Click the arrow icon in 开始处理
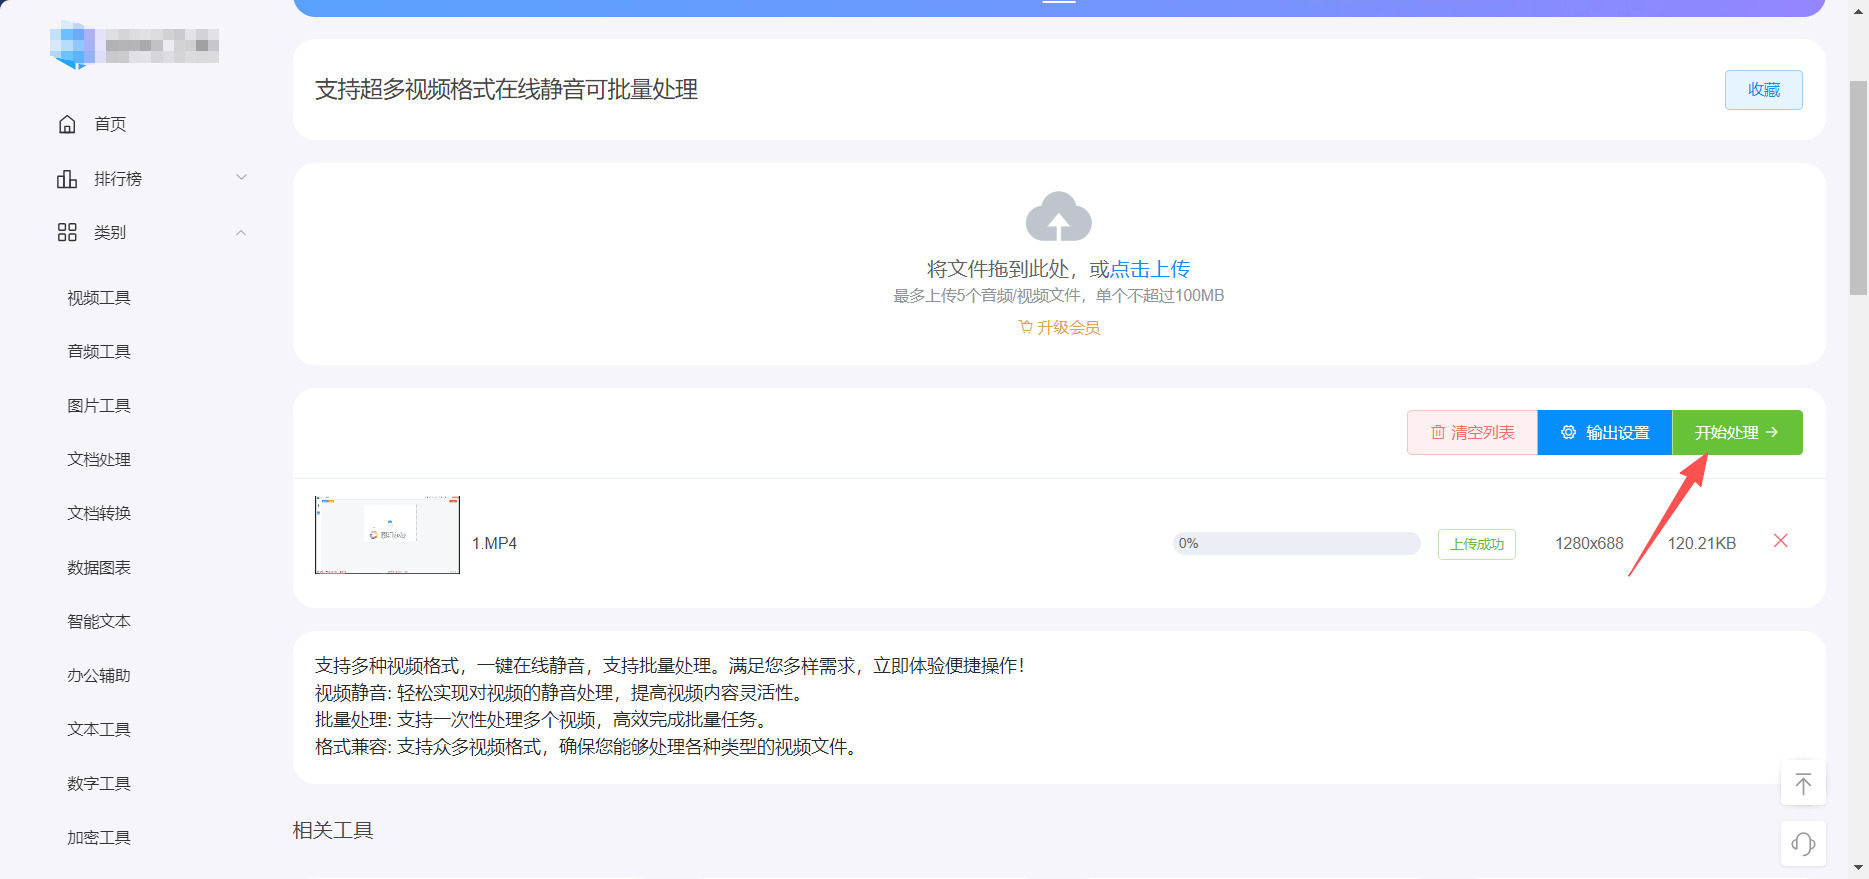This screenshot has width=1869, height=879. pyautogui.click(x=1772, y=433)
